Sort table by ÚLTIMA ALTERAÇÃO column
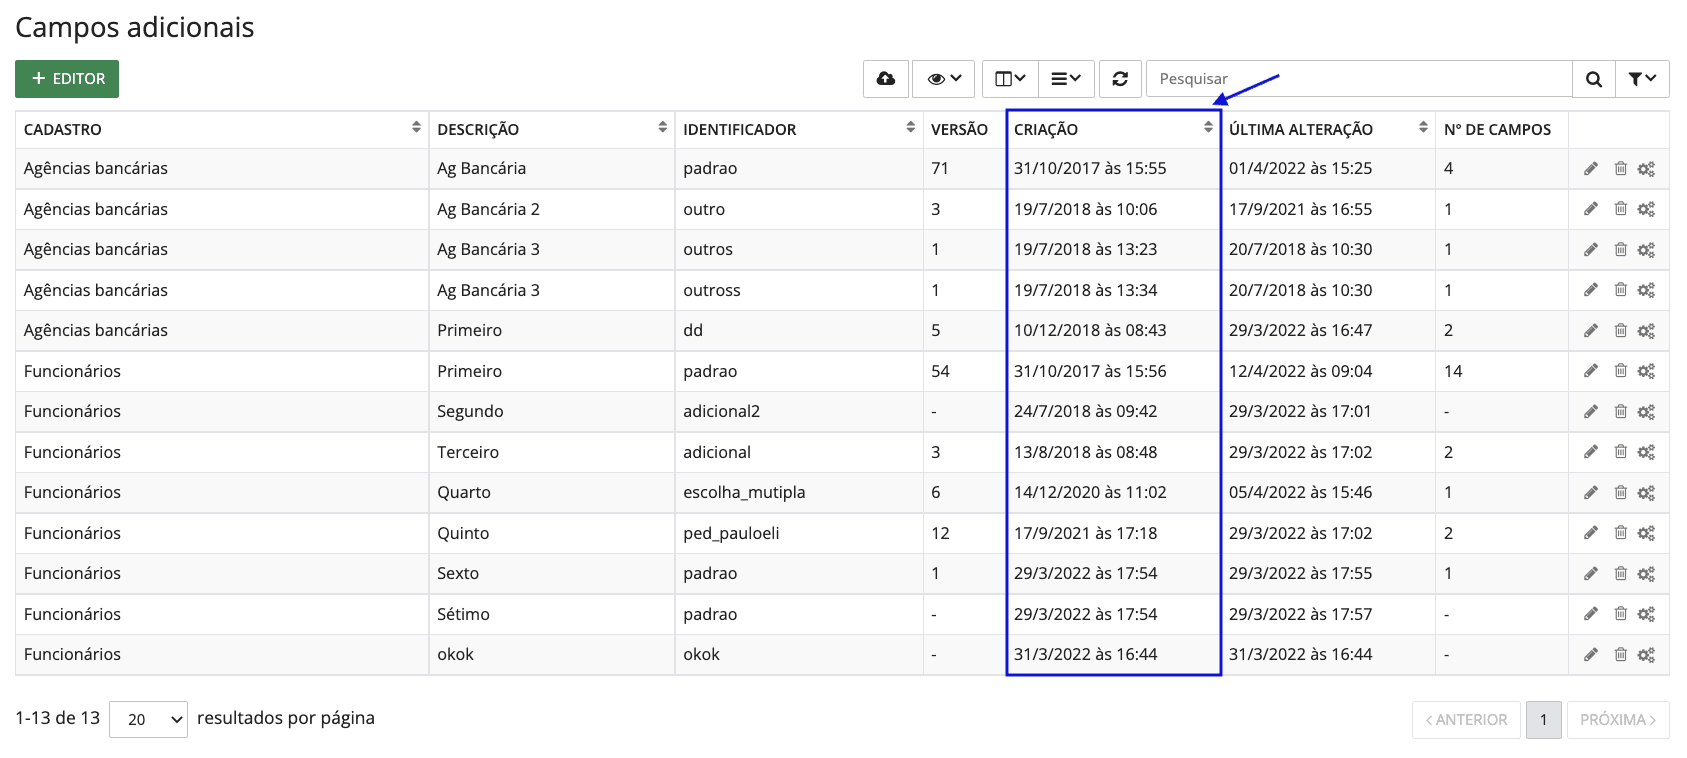The image size is (1687, 758). (x=1423, y=128)
